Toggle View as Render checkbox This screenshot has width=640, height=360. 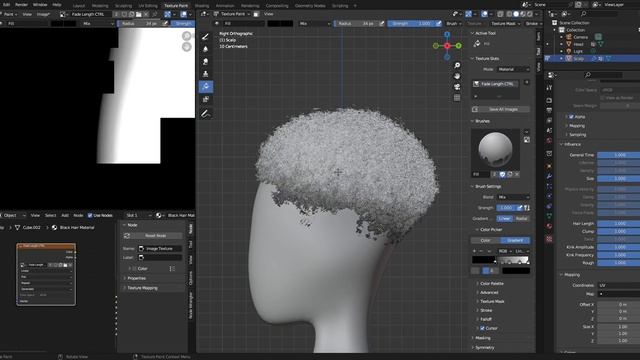tap(602, 98)
